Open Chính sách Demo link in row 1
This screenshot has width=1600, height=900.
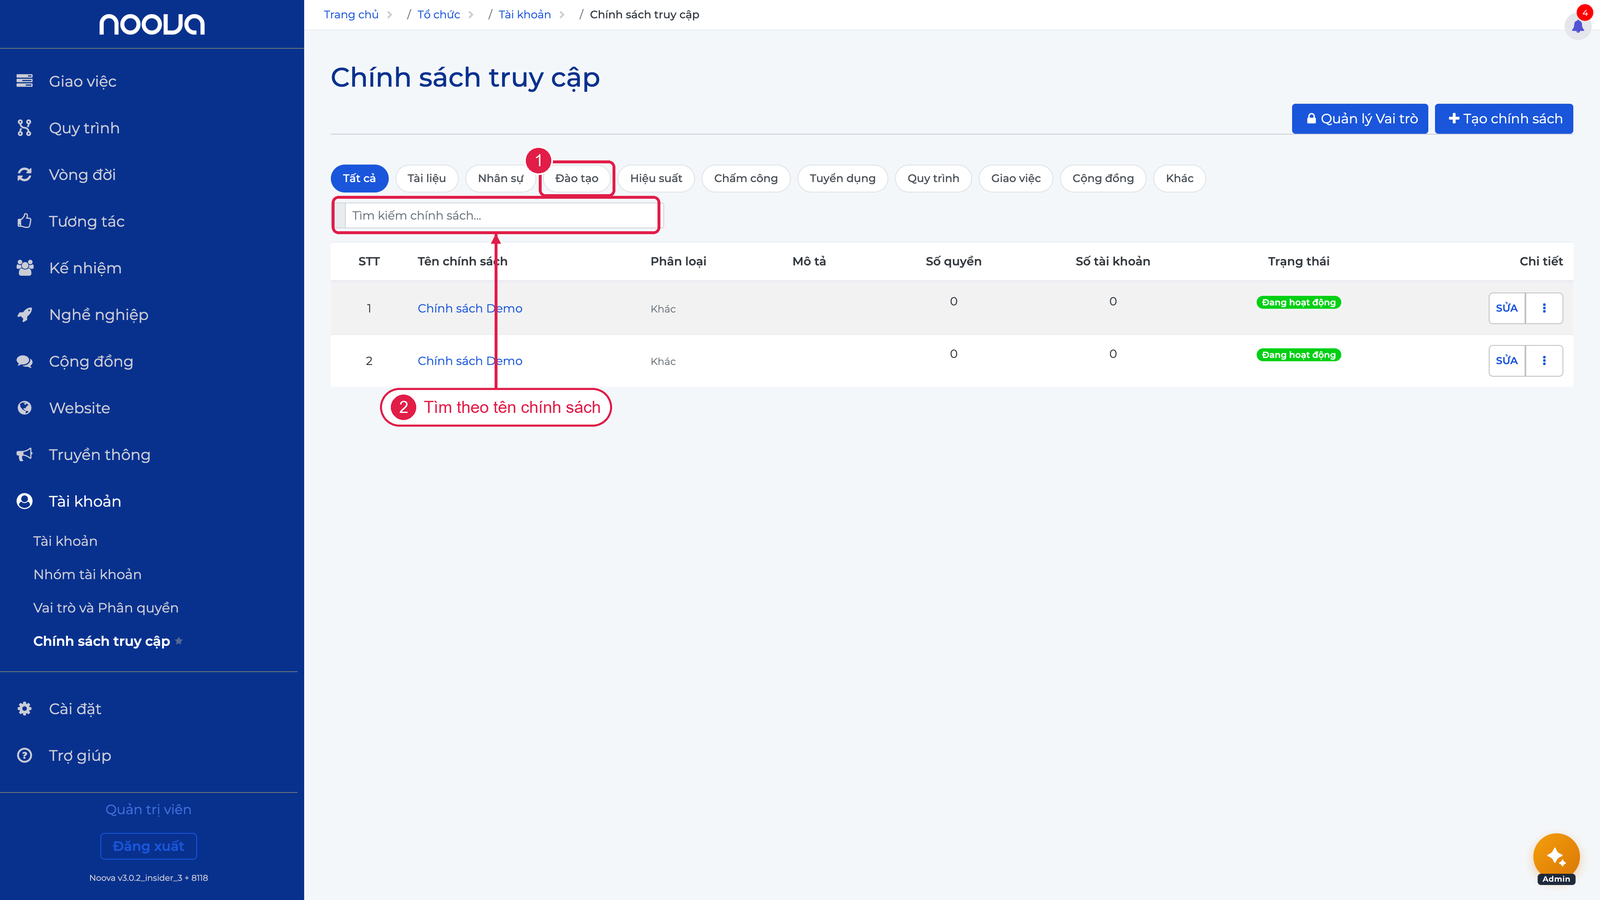point(470,308)
